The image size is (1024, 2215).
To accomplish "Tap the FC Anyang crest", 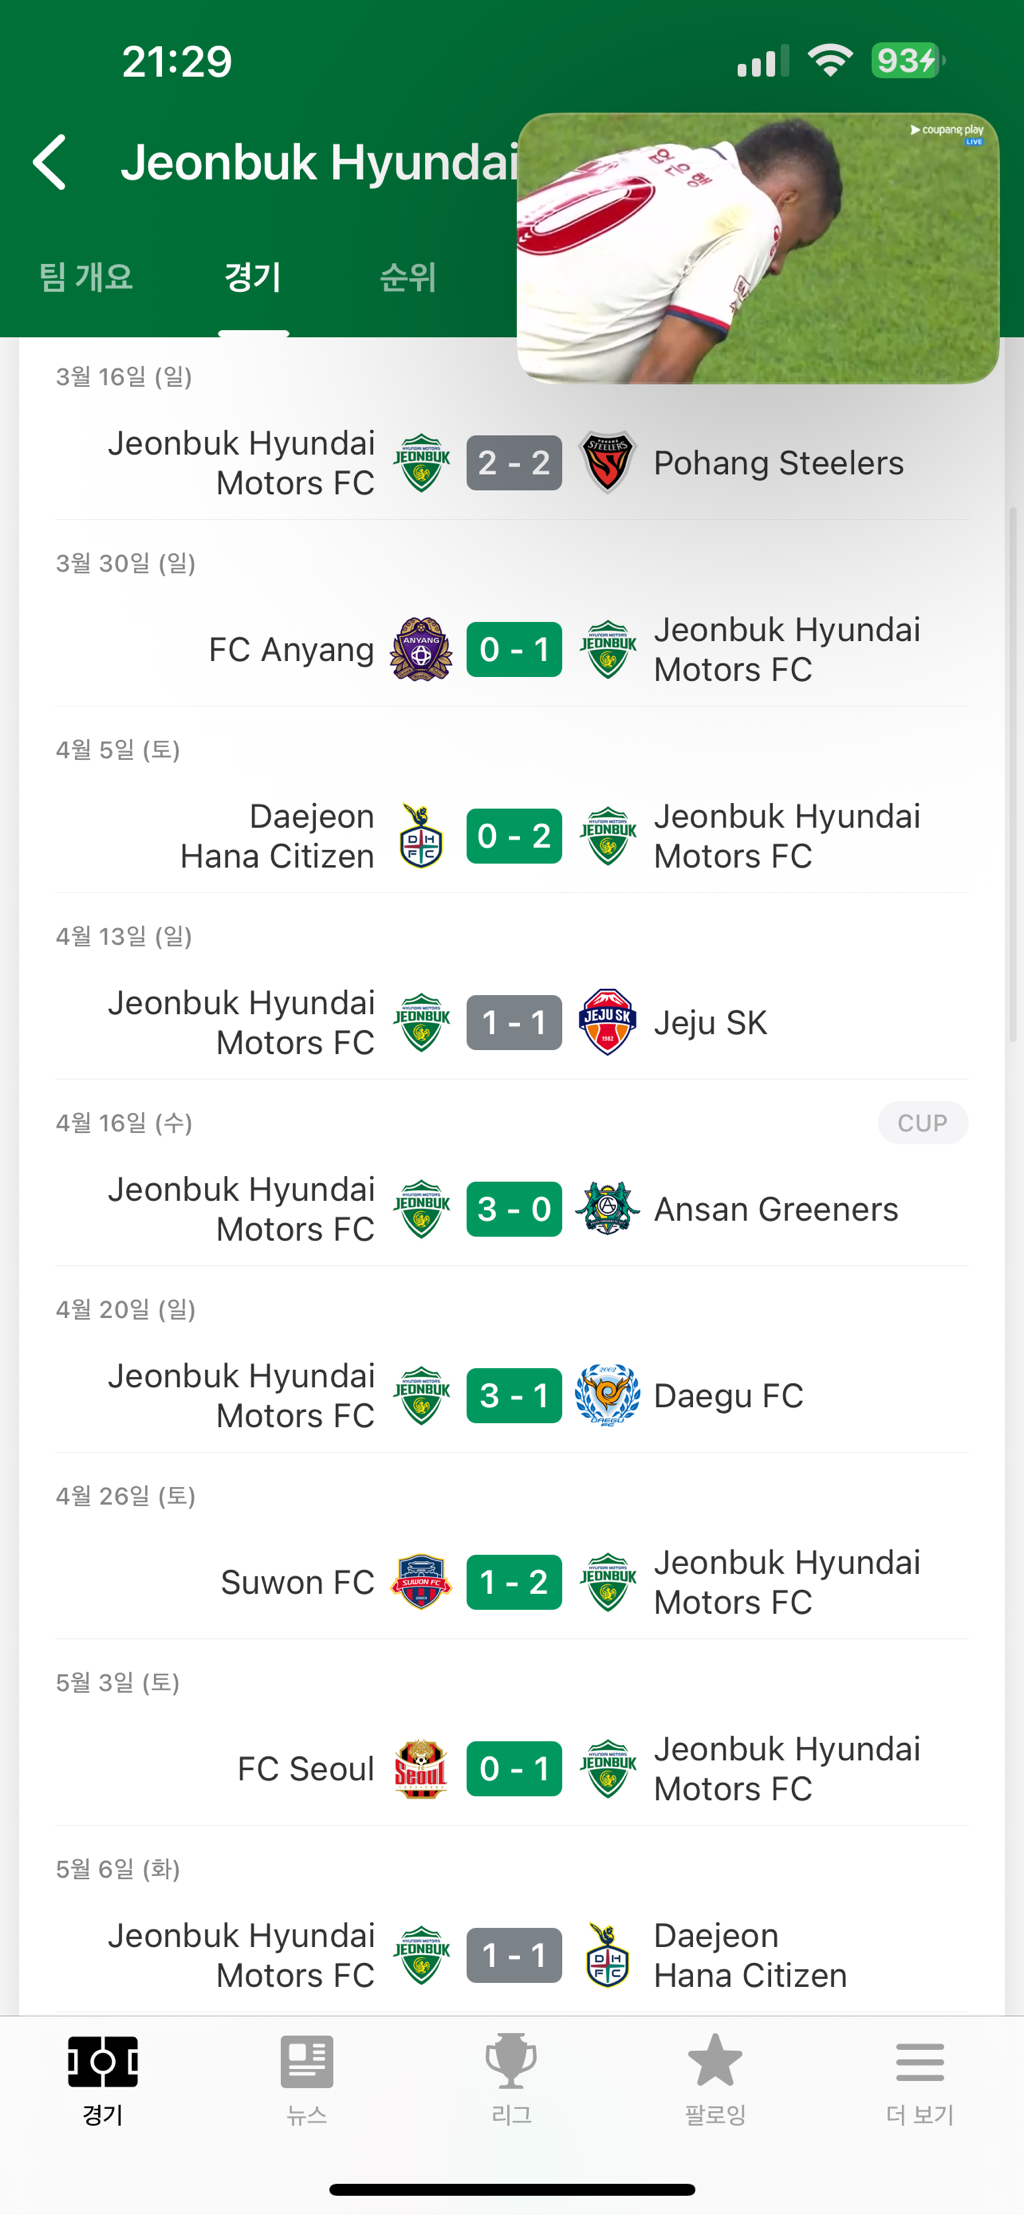I will coord(421,650).
